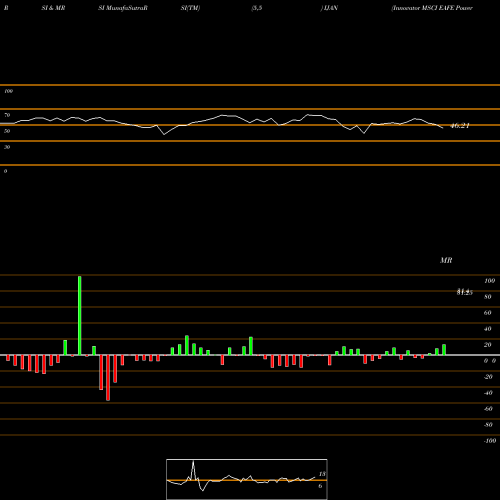
Task: Click the RSI axis label 30
Action: [x=7, y=147]
